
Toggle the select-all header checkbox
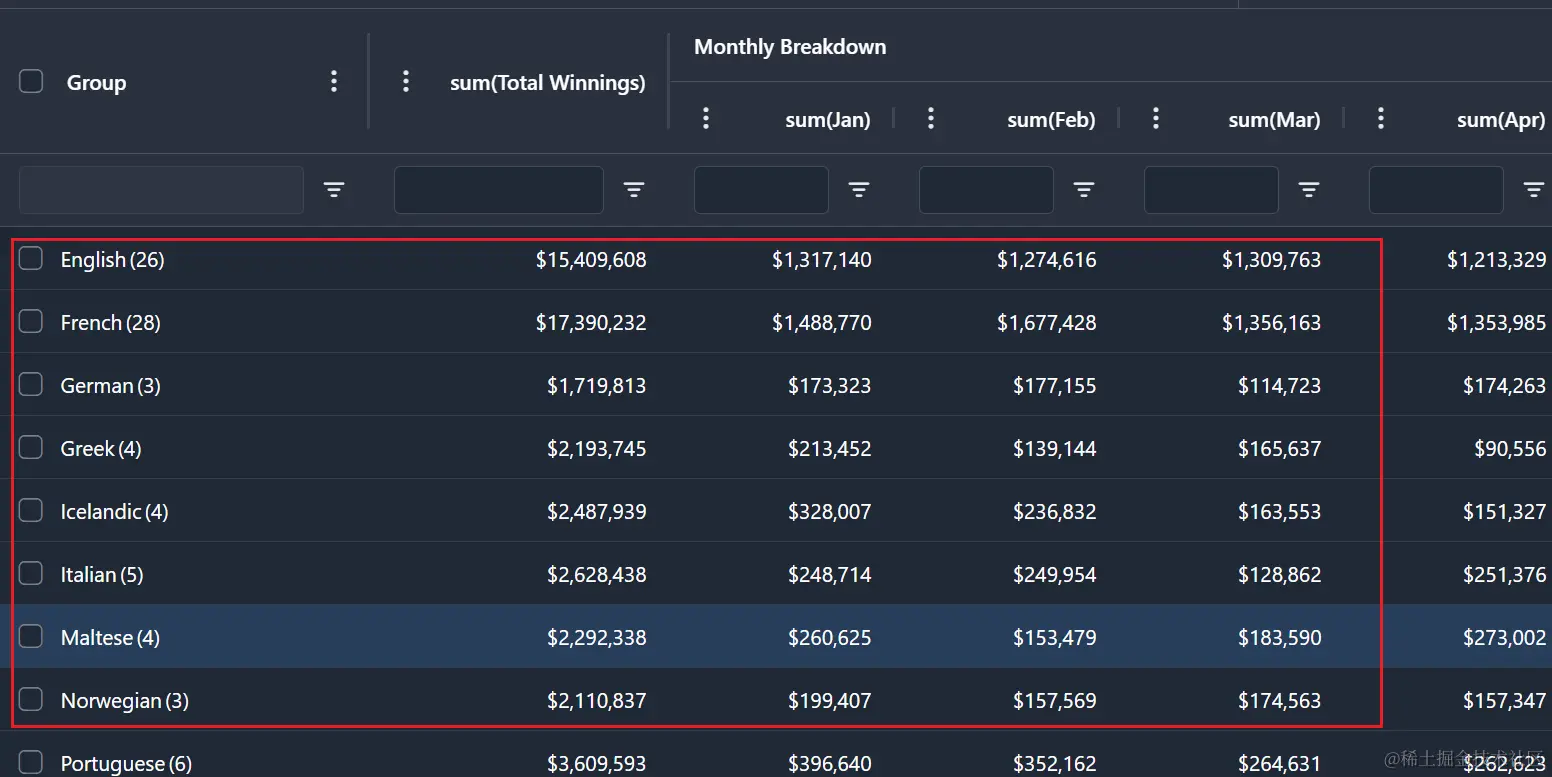click(x=31, y=82)
